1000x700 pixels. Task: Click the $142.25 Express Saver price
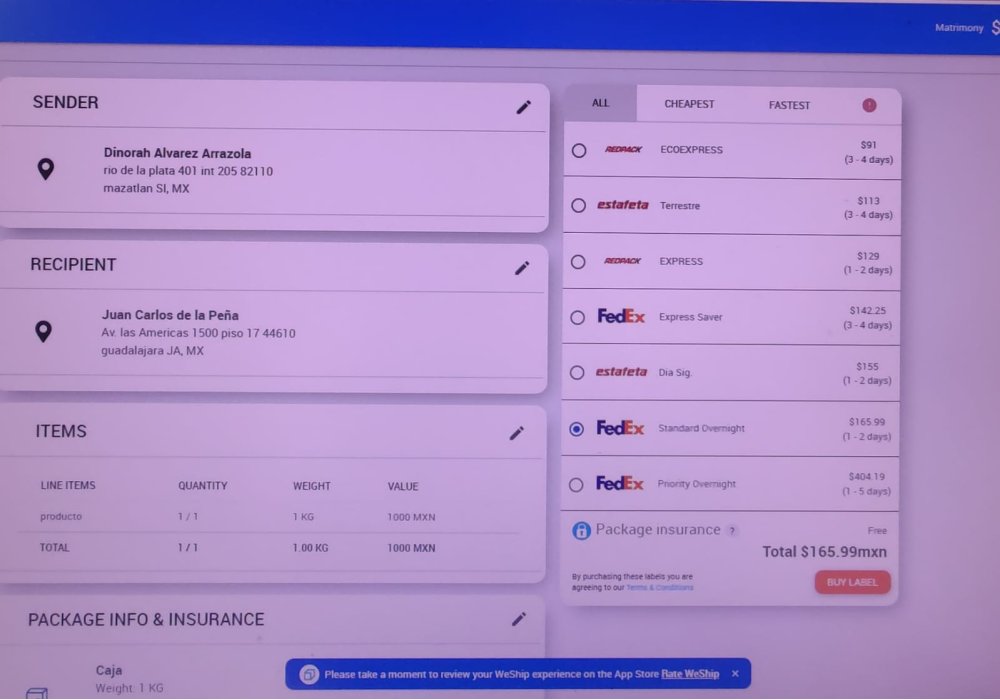pyautogui.click(x=867, y=310)
